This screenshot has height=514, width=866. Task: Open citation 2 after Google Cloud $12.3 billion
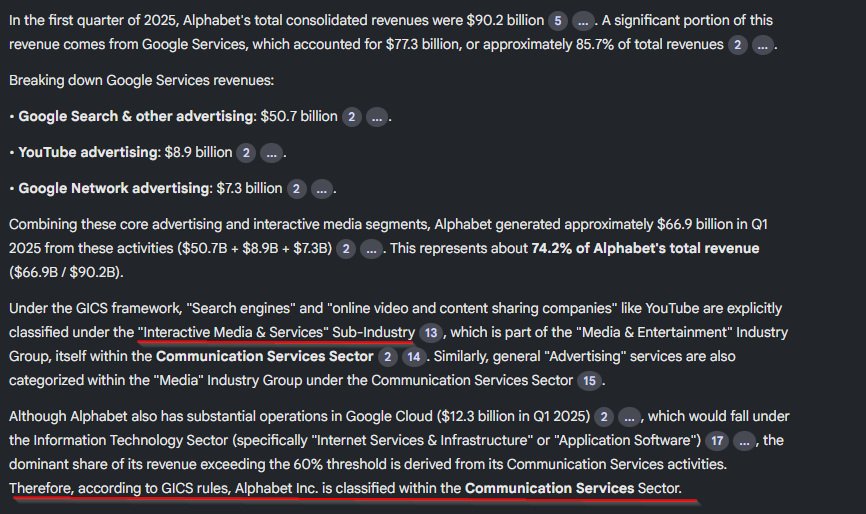pyautogui.click(x=604, y=417)
